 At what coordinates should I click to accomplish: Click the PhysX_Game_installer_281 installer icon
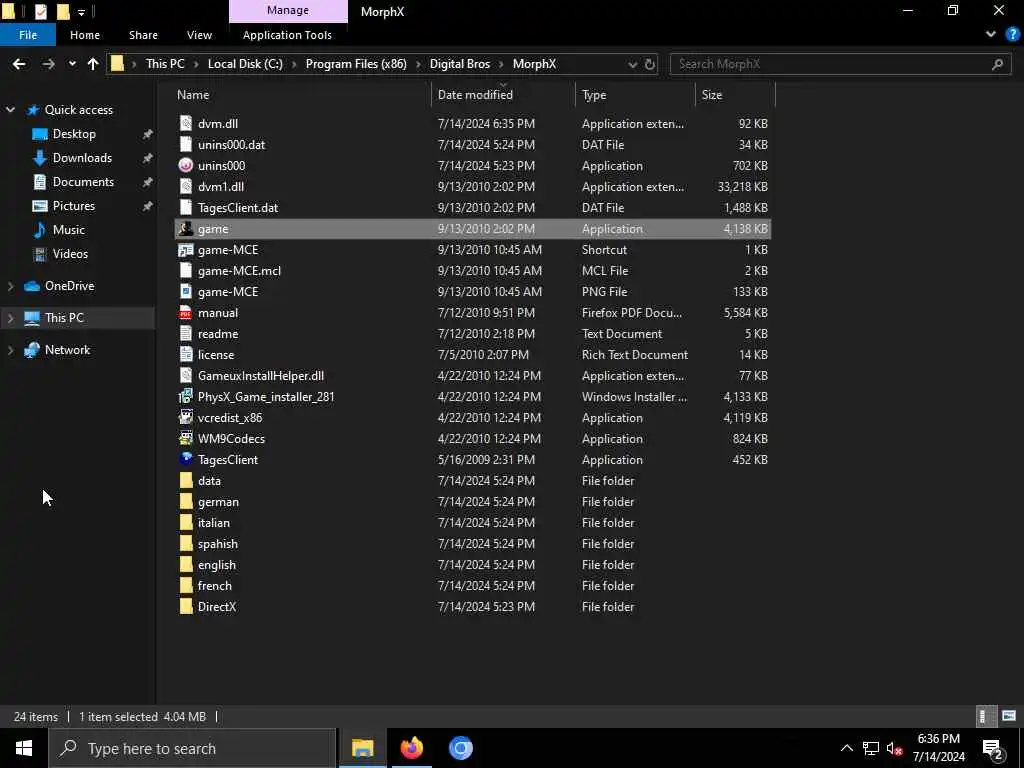click(x=186, y=396)
